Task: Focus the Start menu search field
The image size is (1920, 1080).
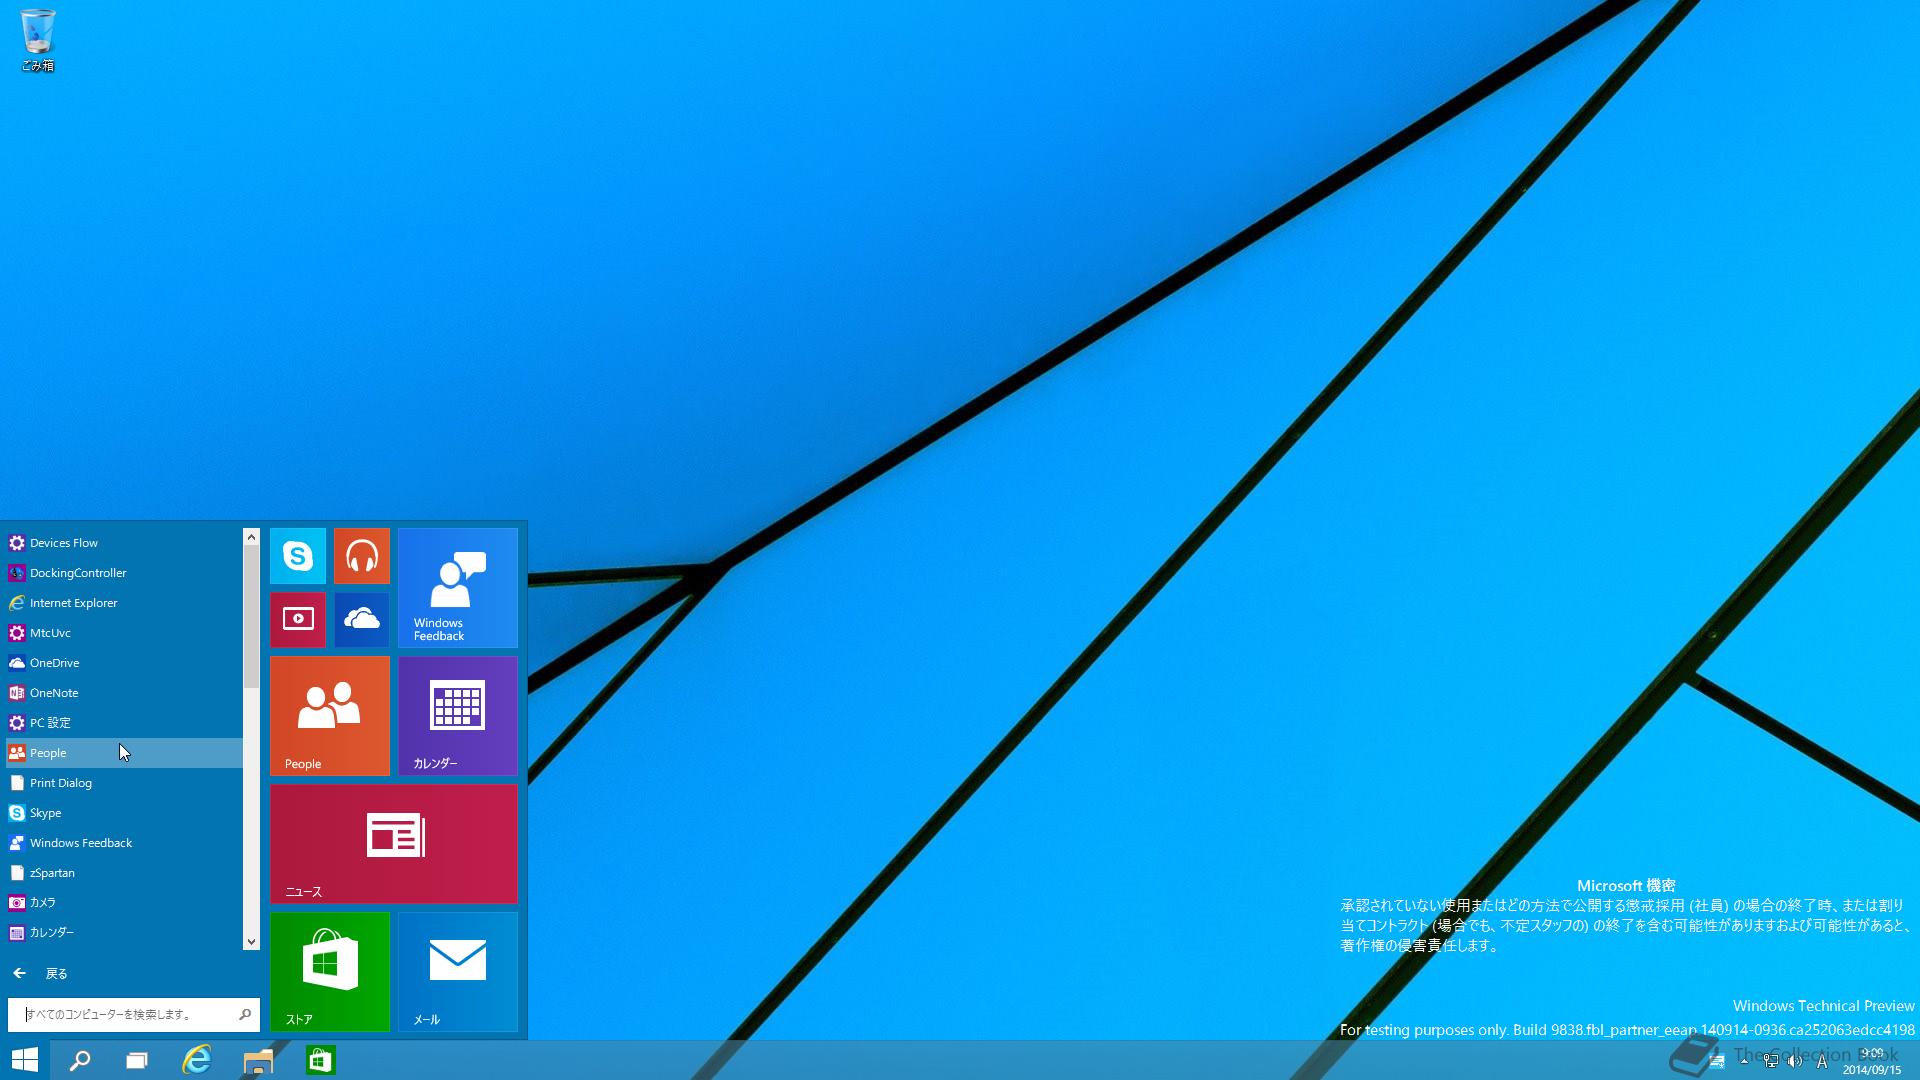Action: click(x=134, y=1014)
